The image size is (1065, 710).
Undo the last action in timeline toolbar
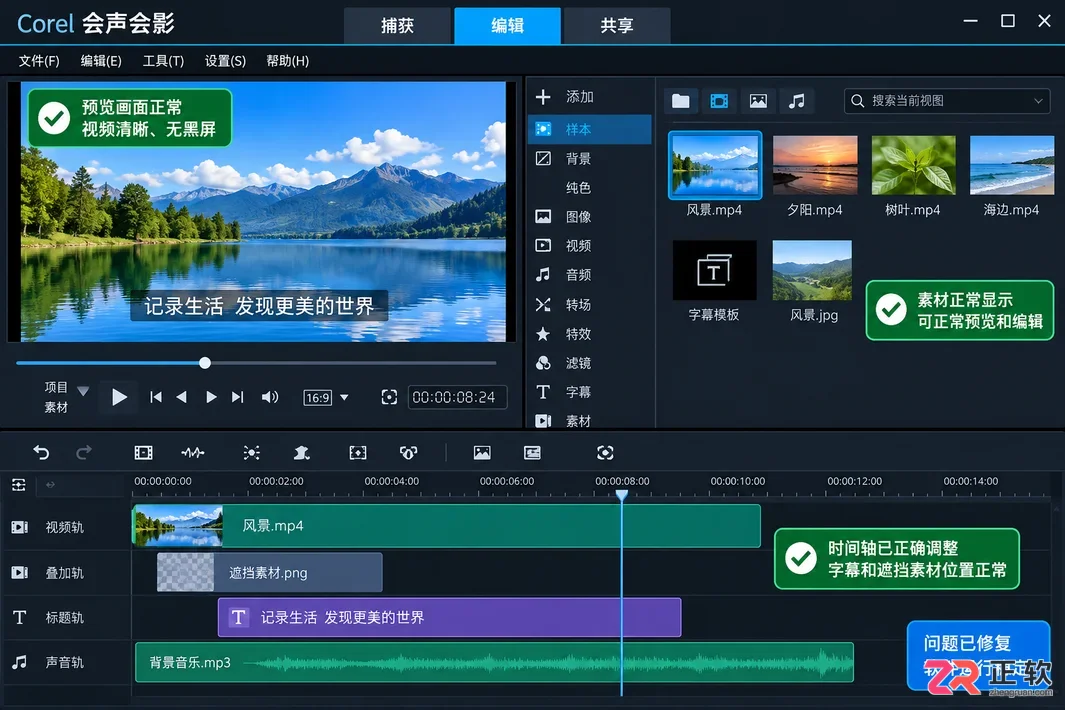41,452
